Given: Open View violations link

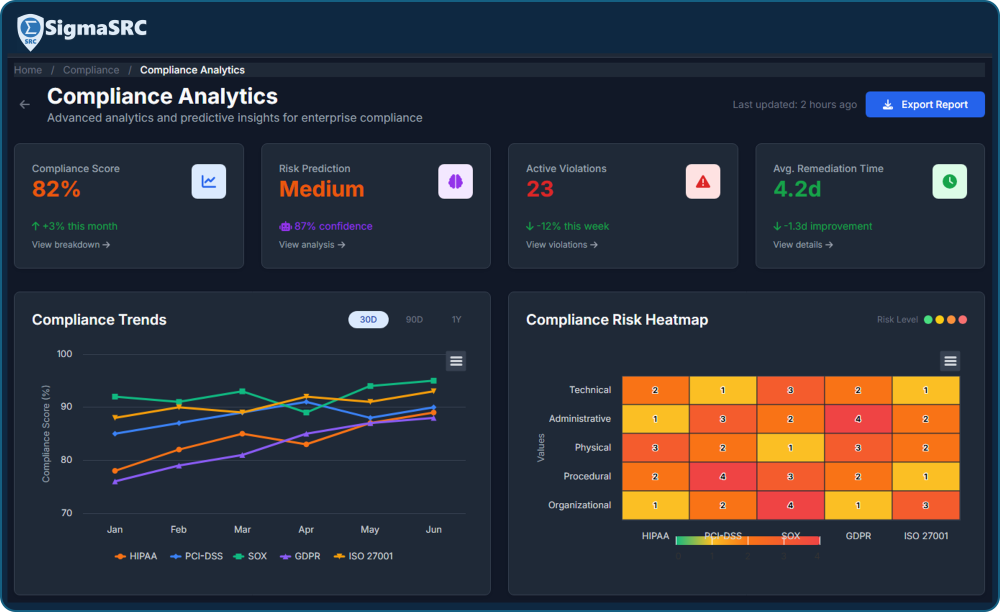Looking at the screenshot, I should tap(562, 245).
